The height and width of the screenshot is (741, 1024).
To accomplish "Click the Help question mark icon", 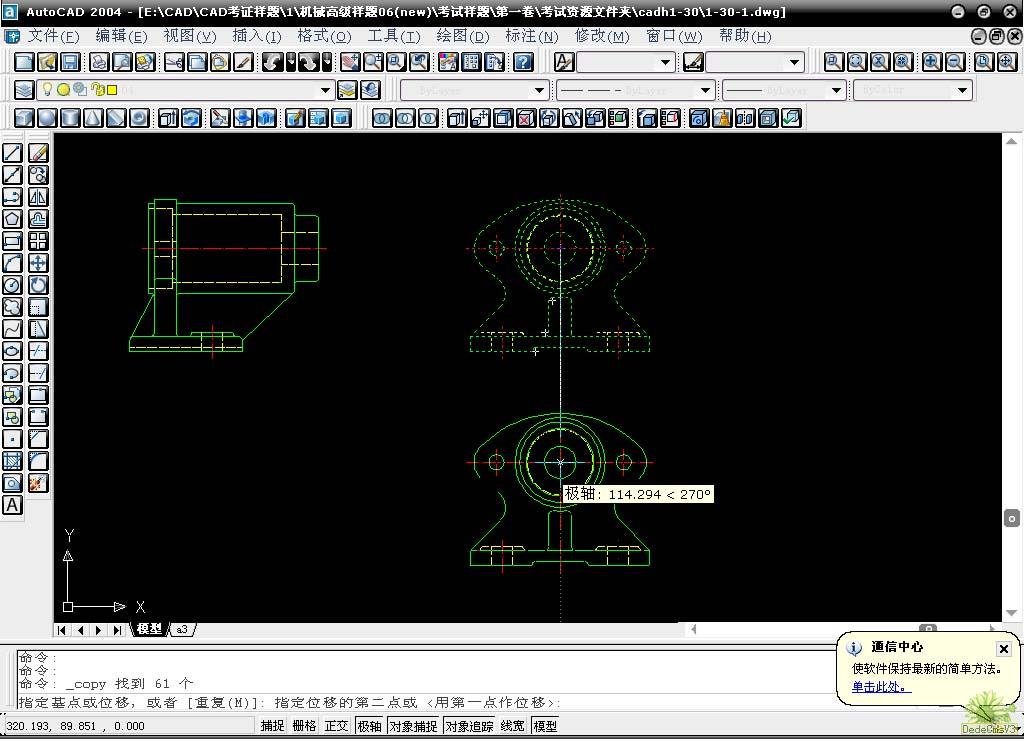I will (523, 62).
